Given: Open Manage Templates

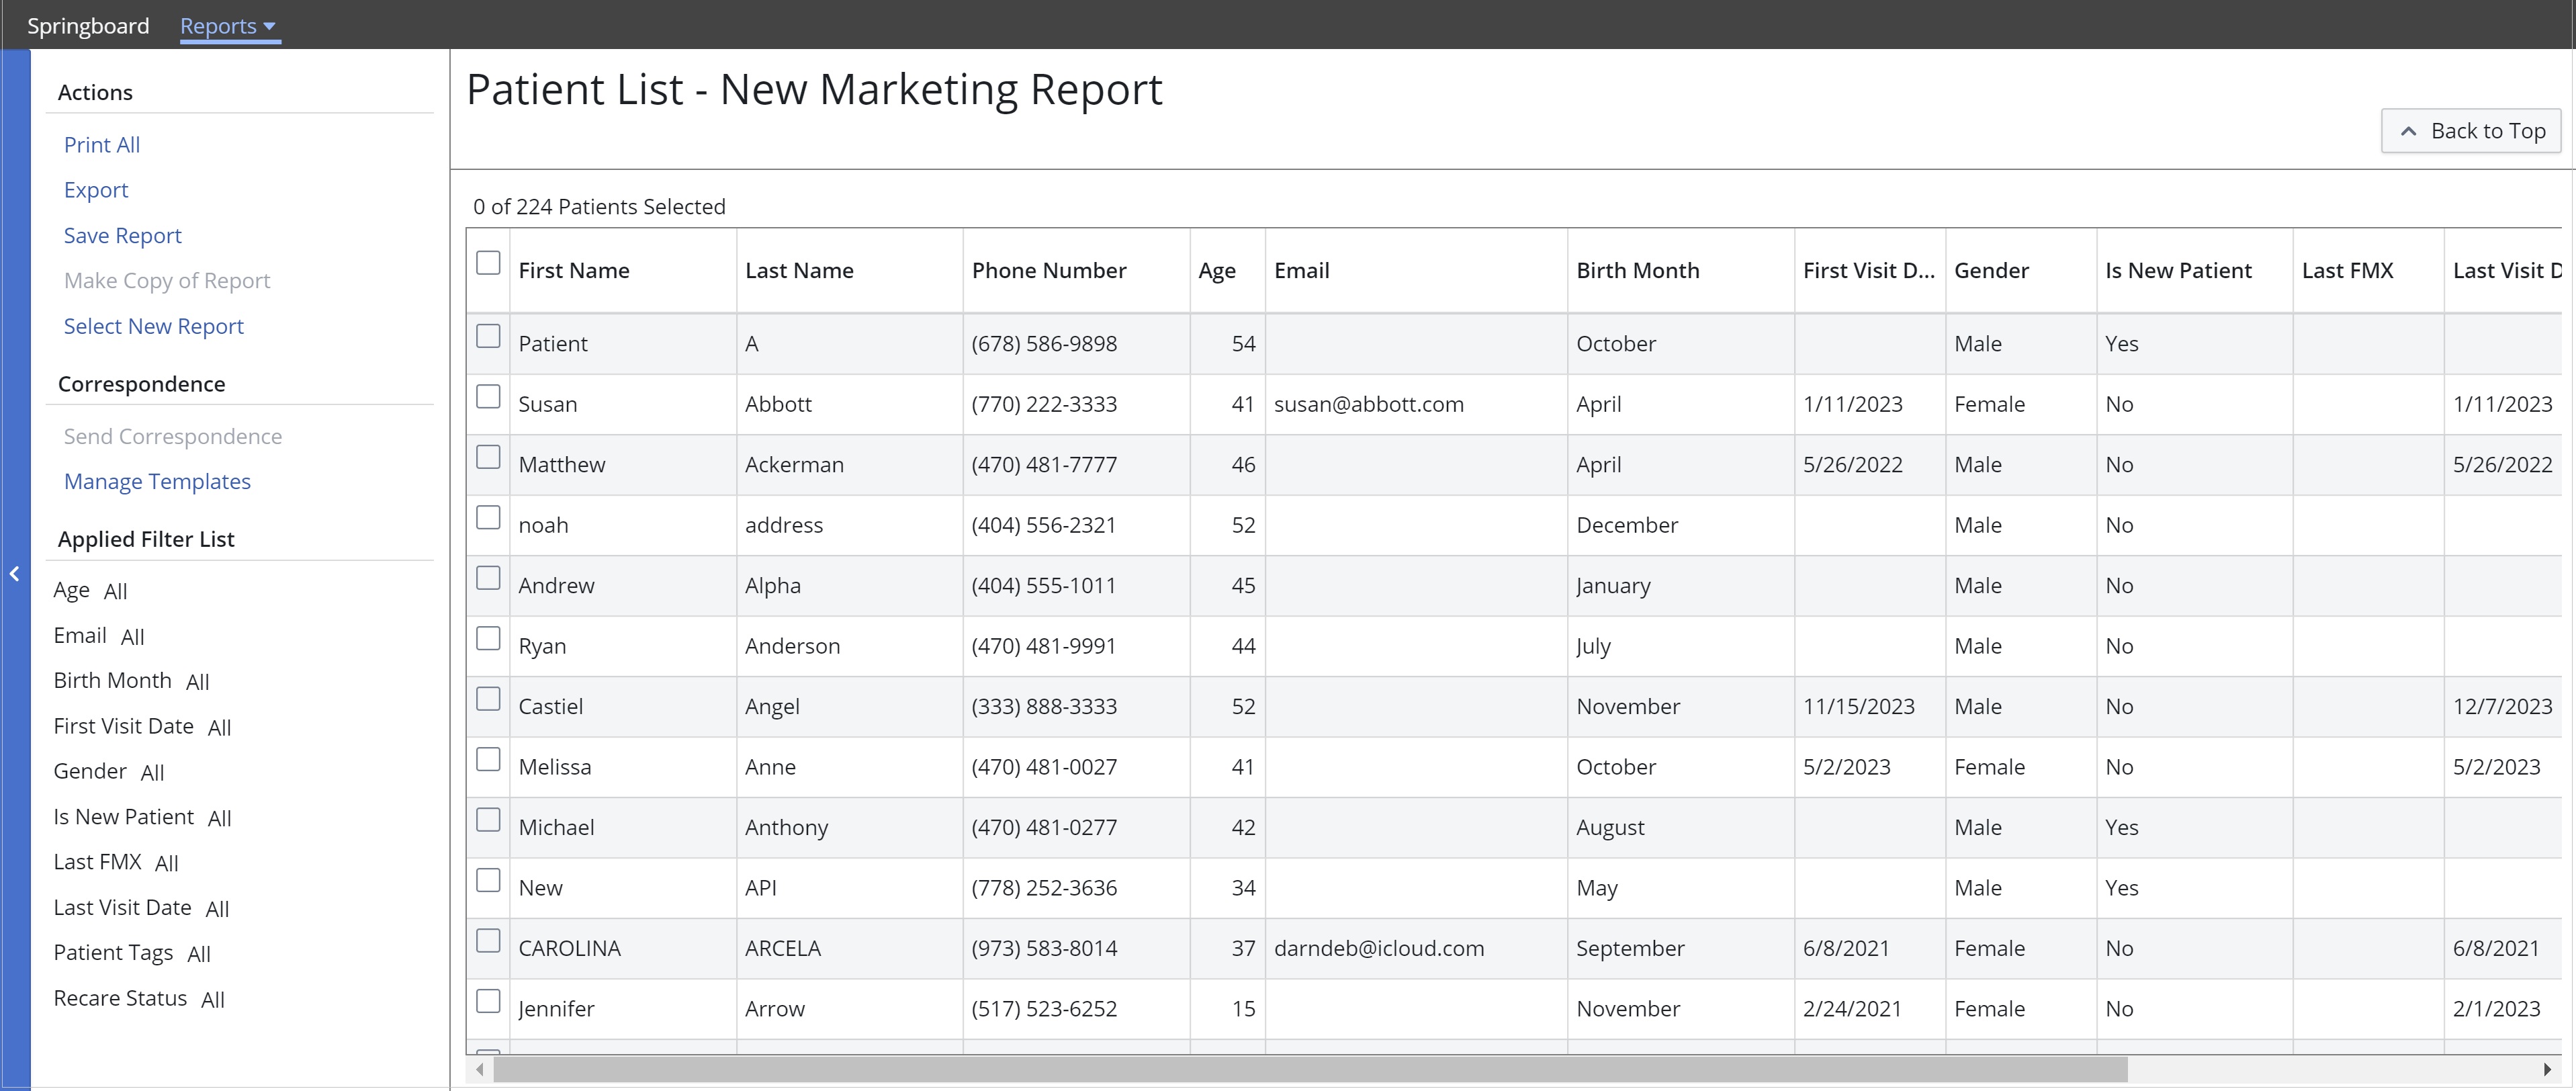Looking at the screenshot, I should tap(157, 481).
